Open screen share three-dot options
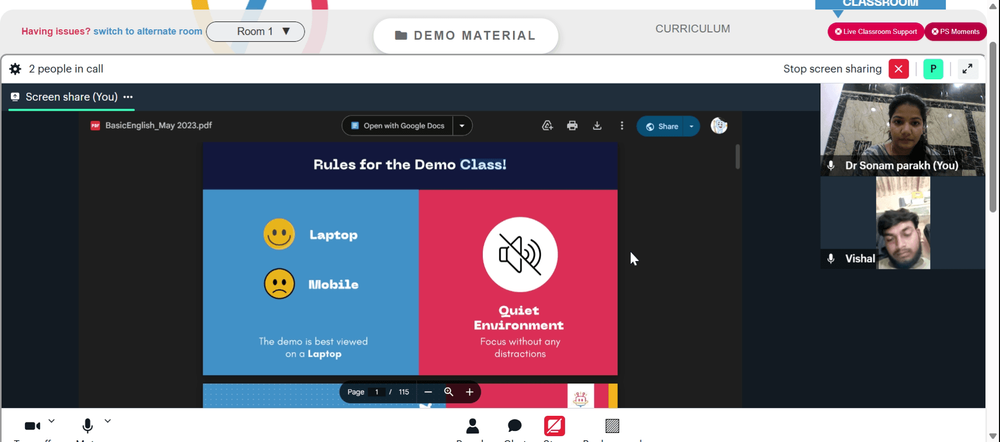 (x=128, y=97)
